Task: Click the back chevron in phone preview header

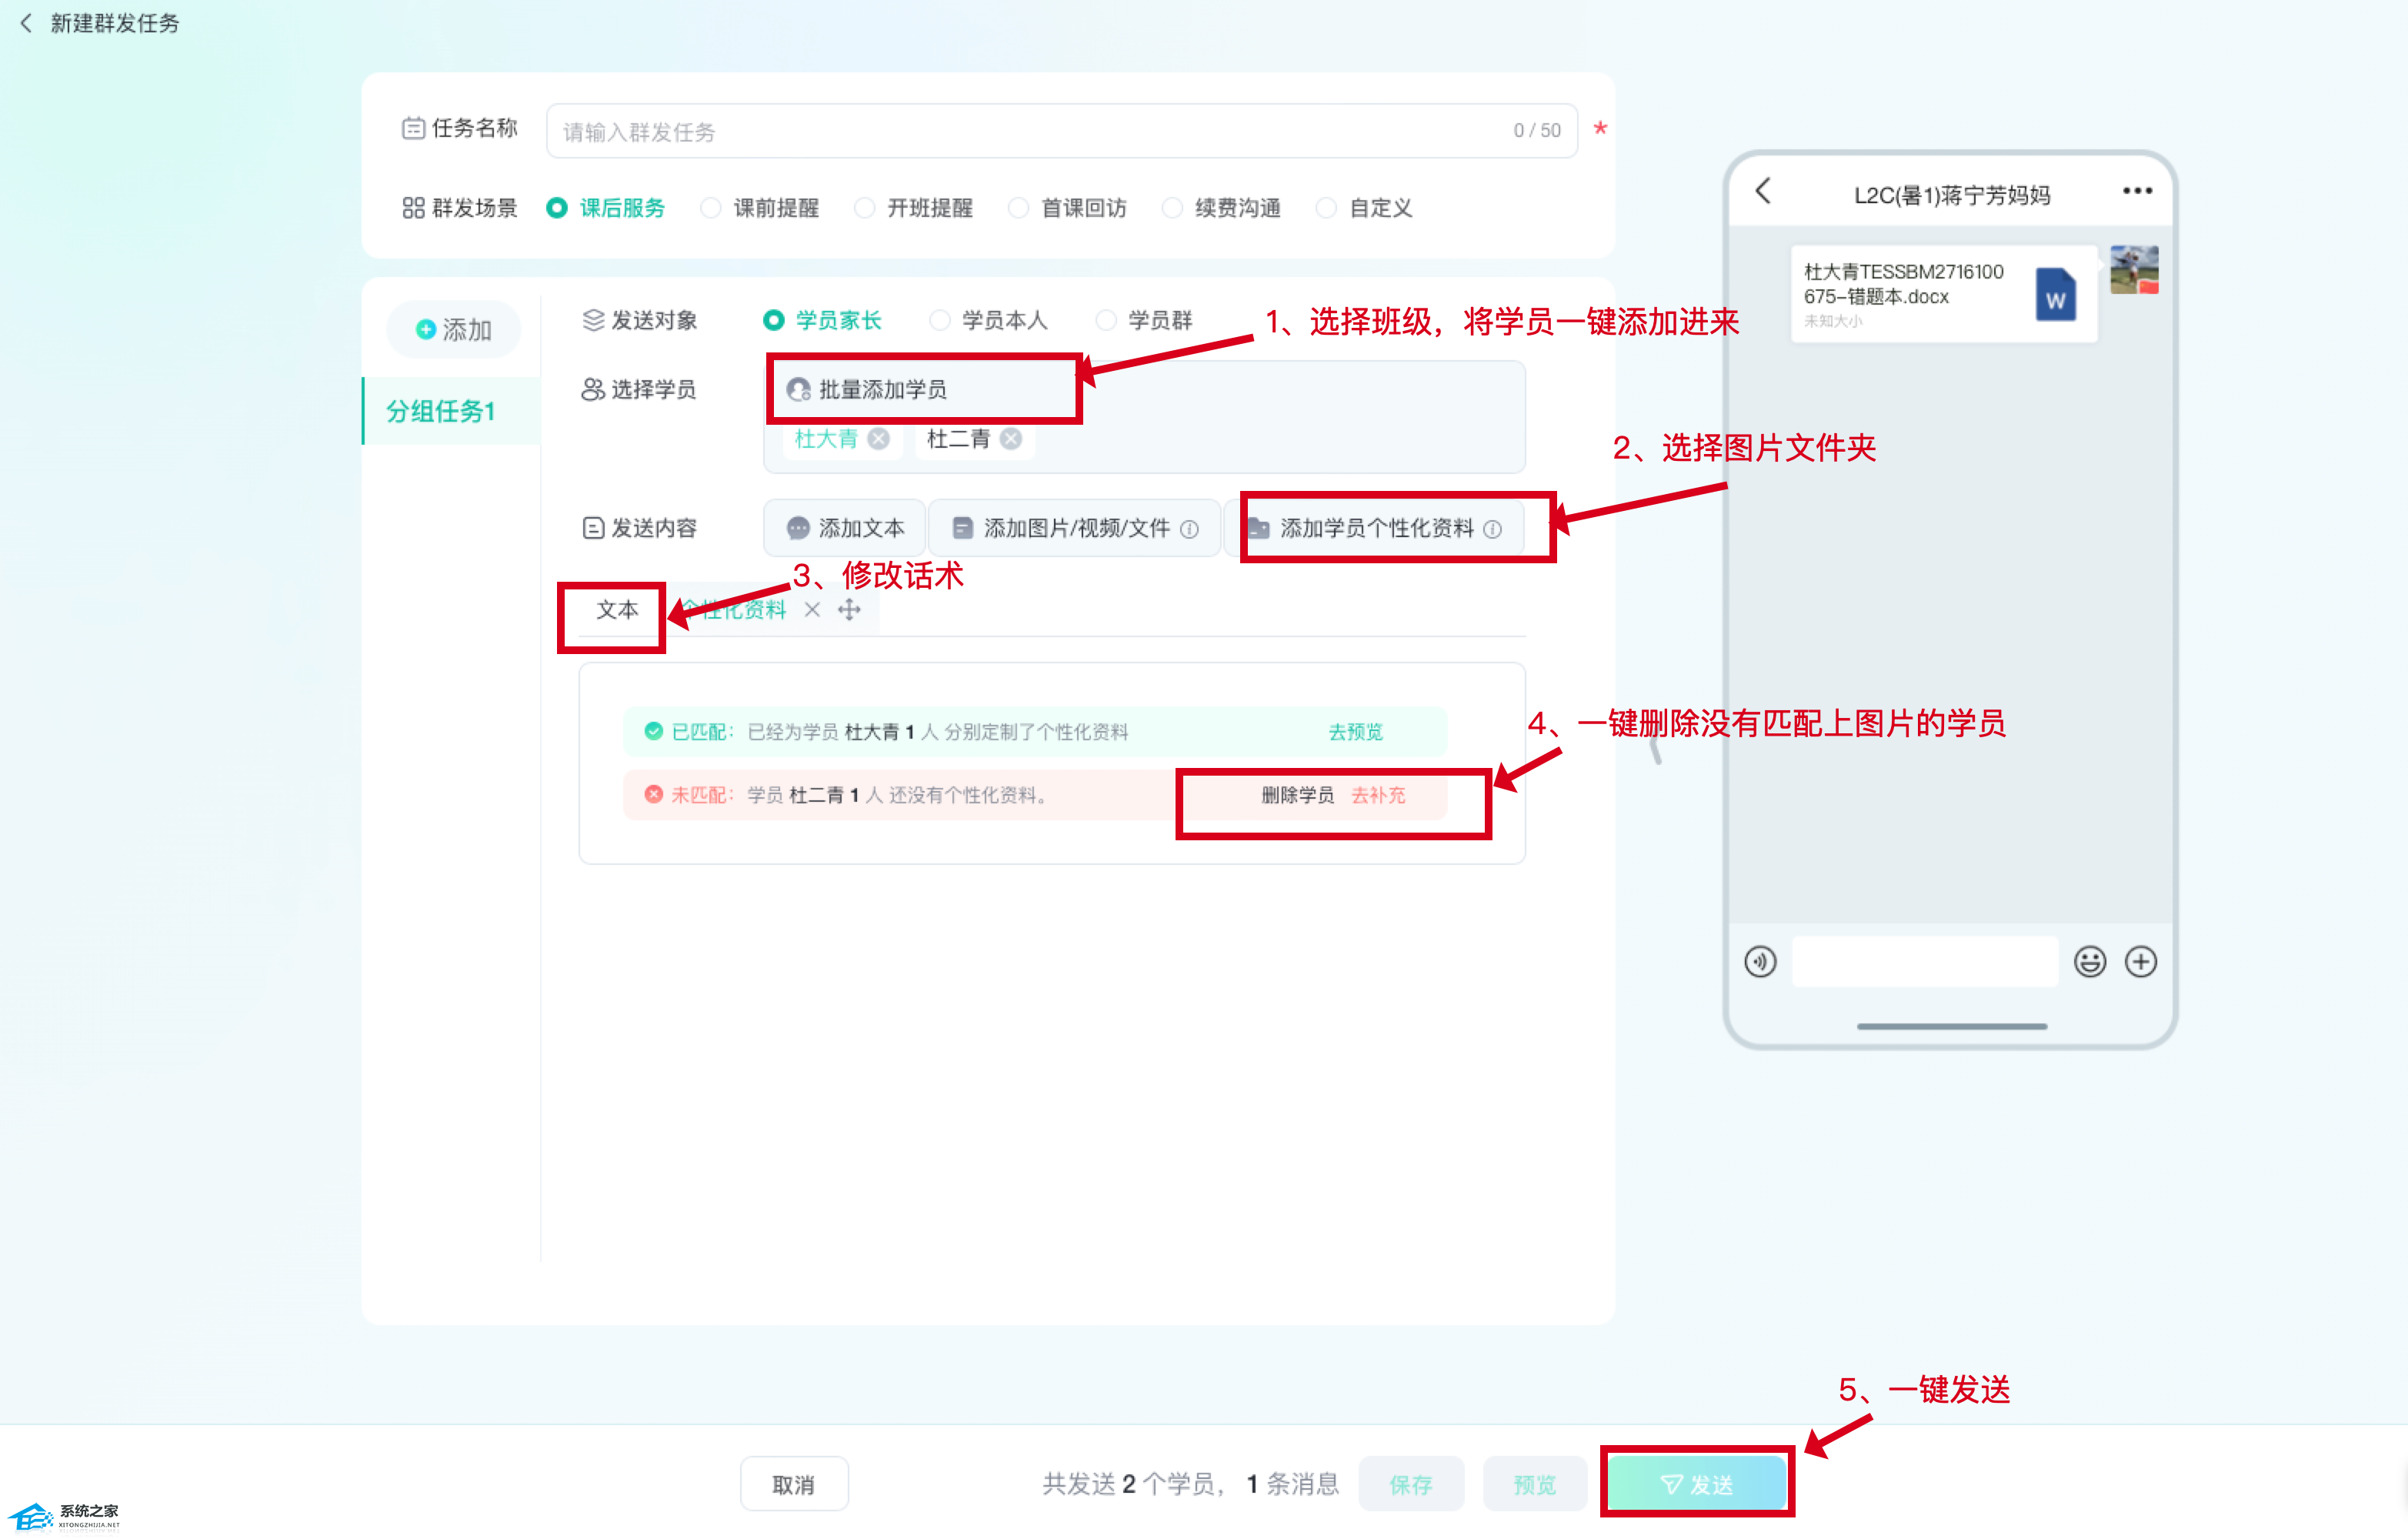Action: (1764, 191)
